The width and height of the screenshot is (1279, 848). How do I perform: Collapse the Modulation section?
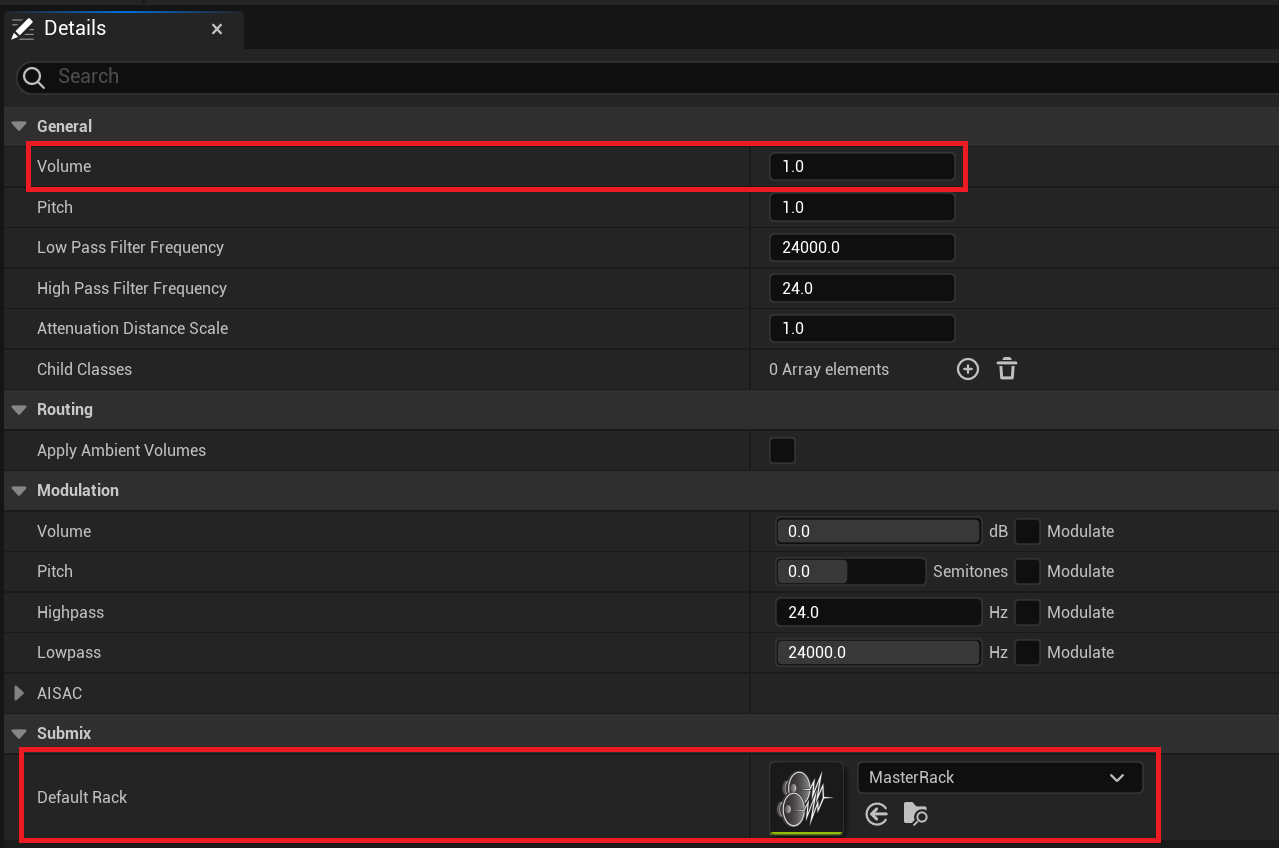[19, 490]
